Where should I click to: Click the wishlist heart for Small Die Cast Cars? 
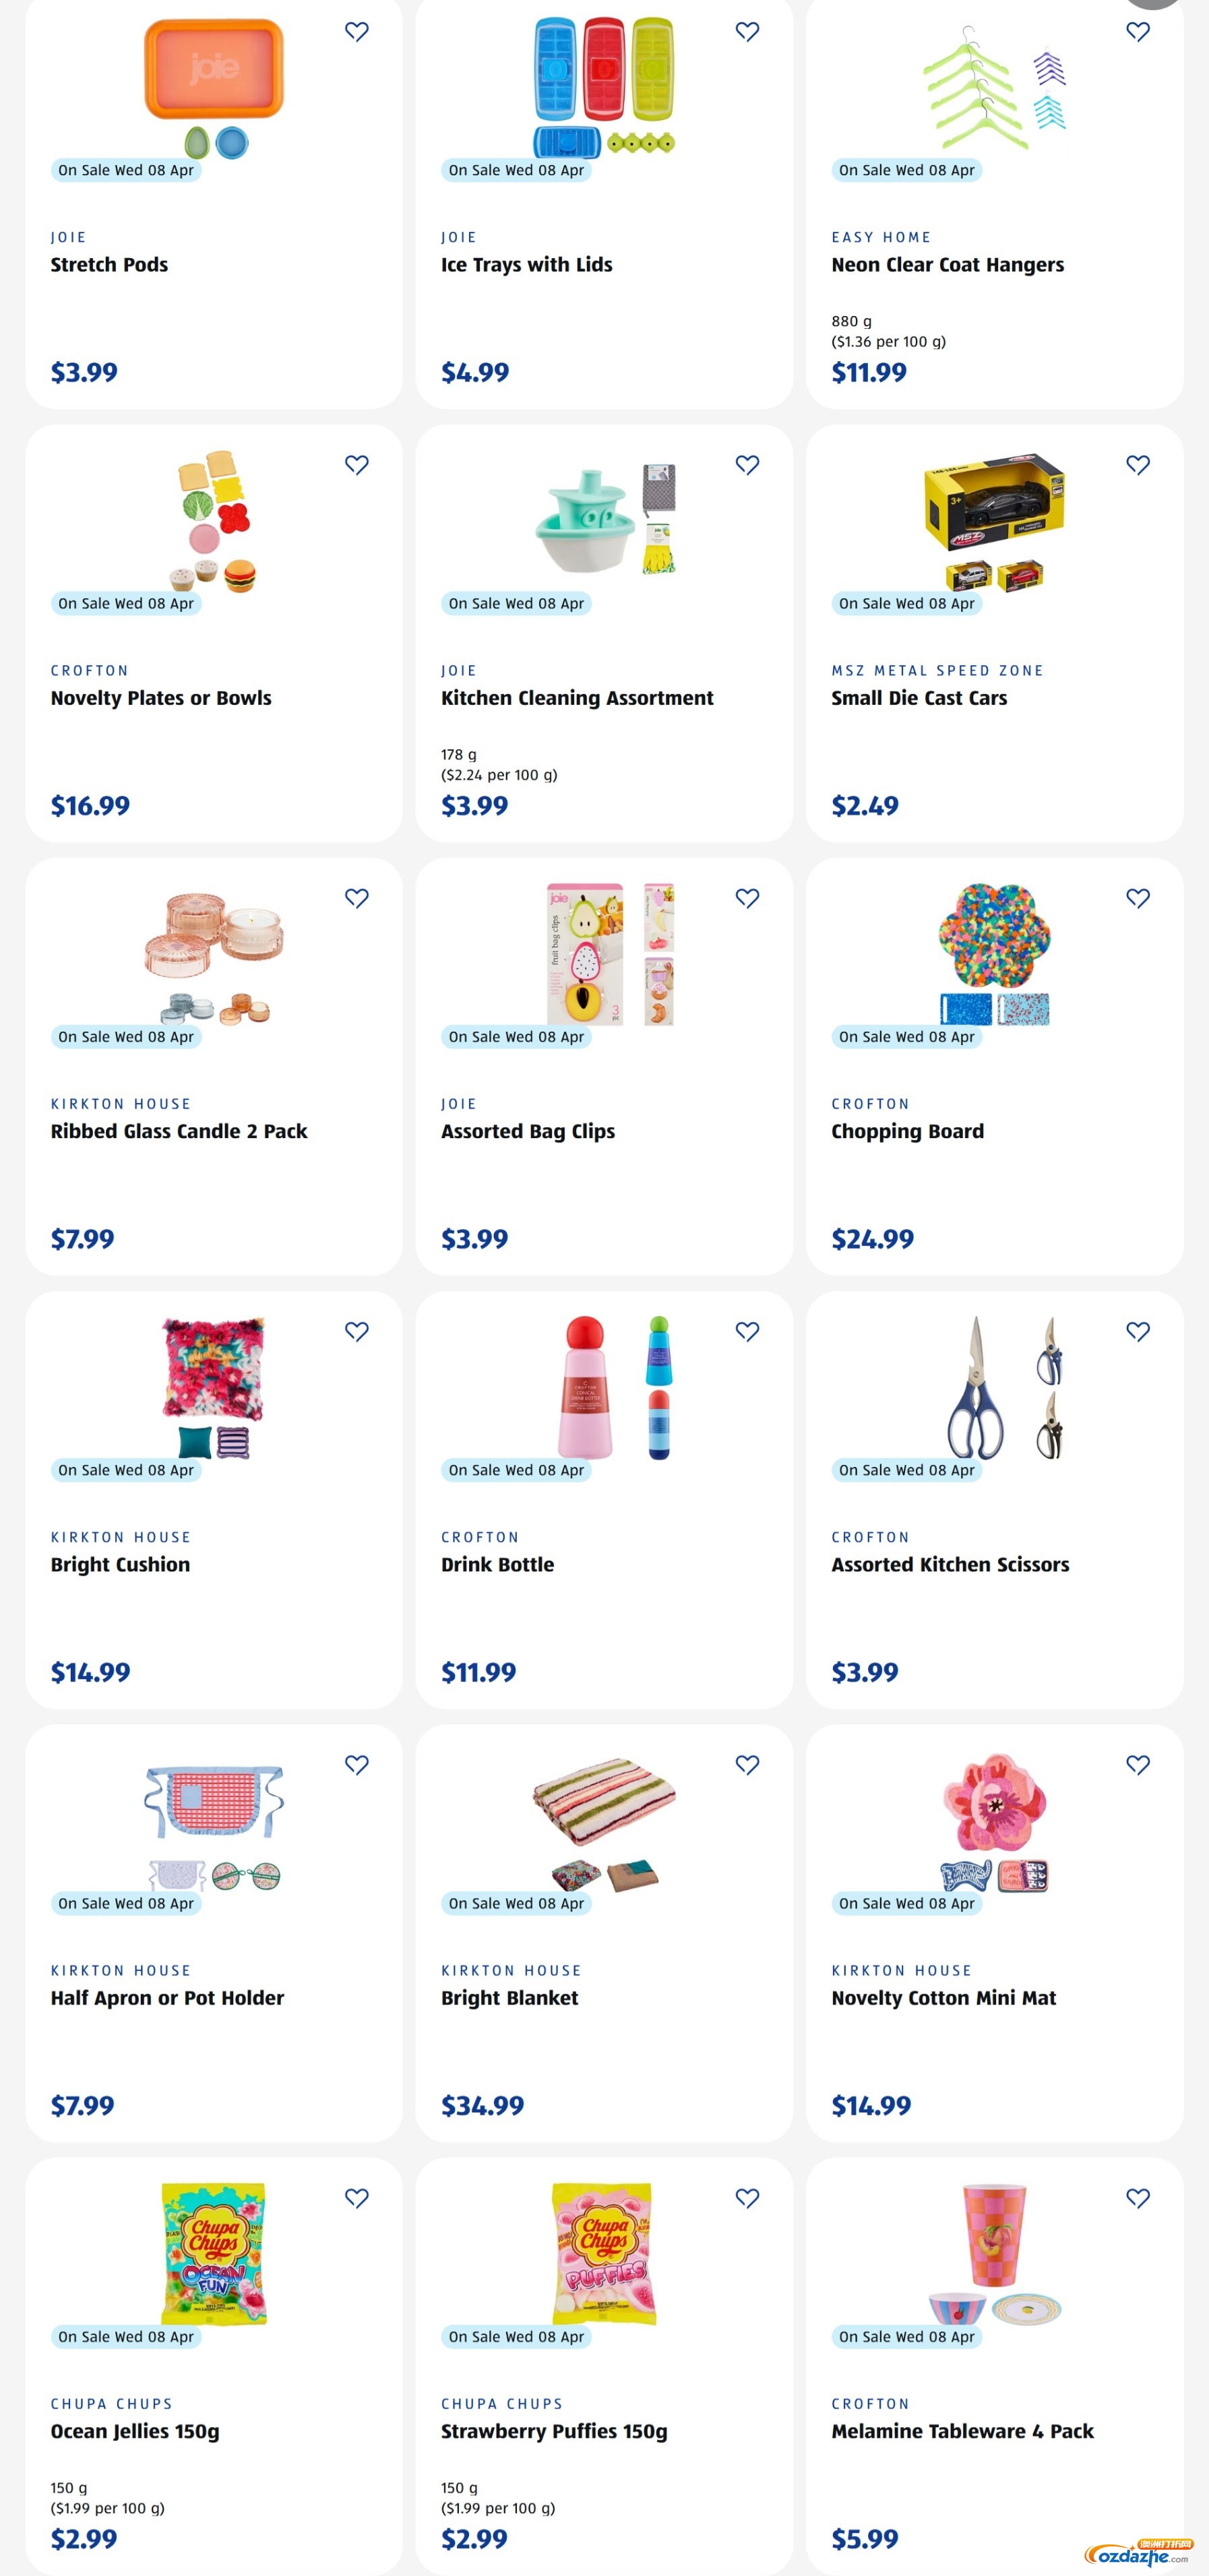[1137, 465]
